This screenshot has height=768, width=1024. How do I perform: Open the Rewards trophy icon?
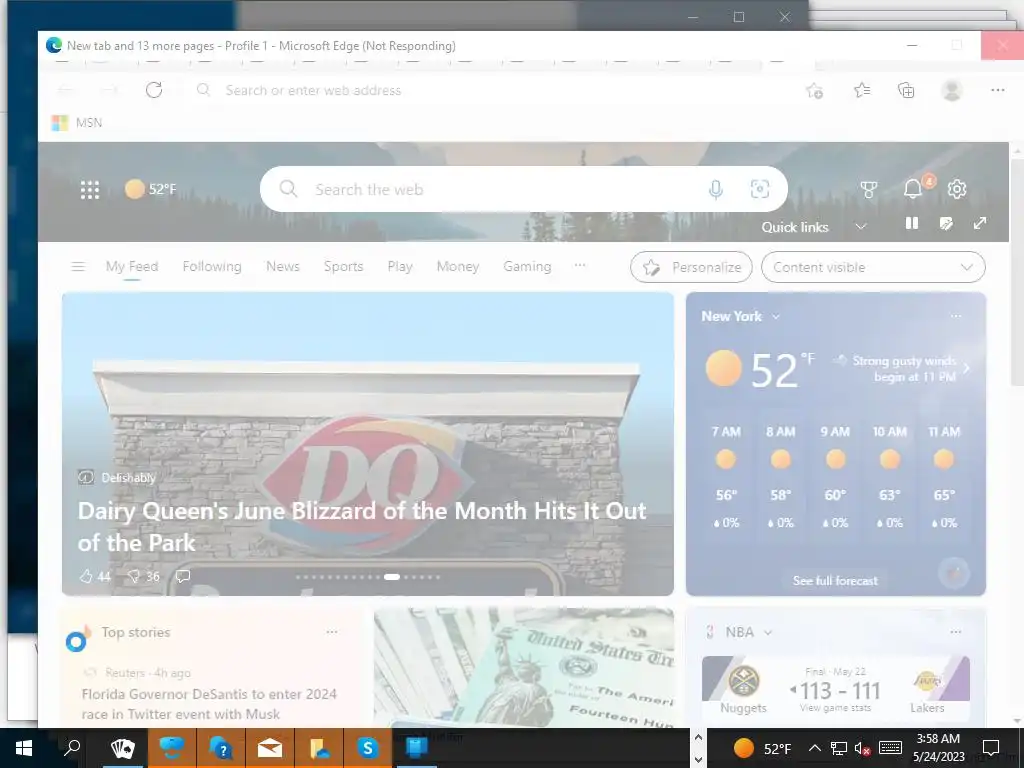pos(869,189)
